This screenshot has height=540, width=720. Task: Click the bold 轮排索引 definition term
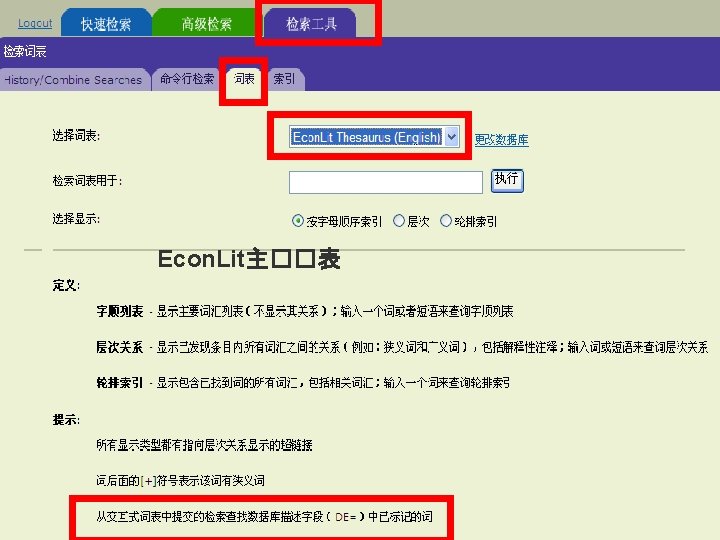pos(120,382)
